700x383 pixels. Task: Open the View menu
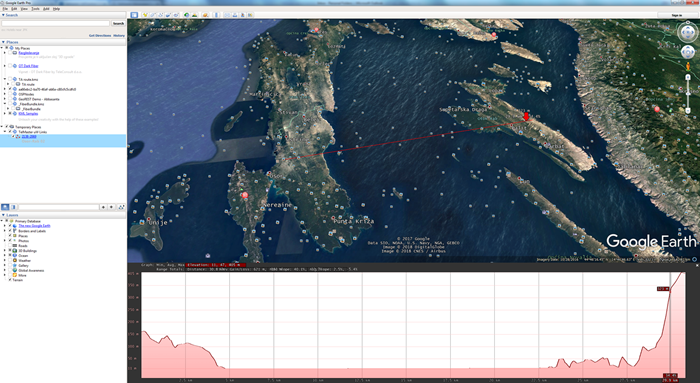[x=25, y=8]
